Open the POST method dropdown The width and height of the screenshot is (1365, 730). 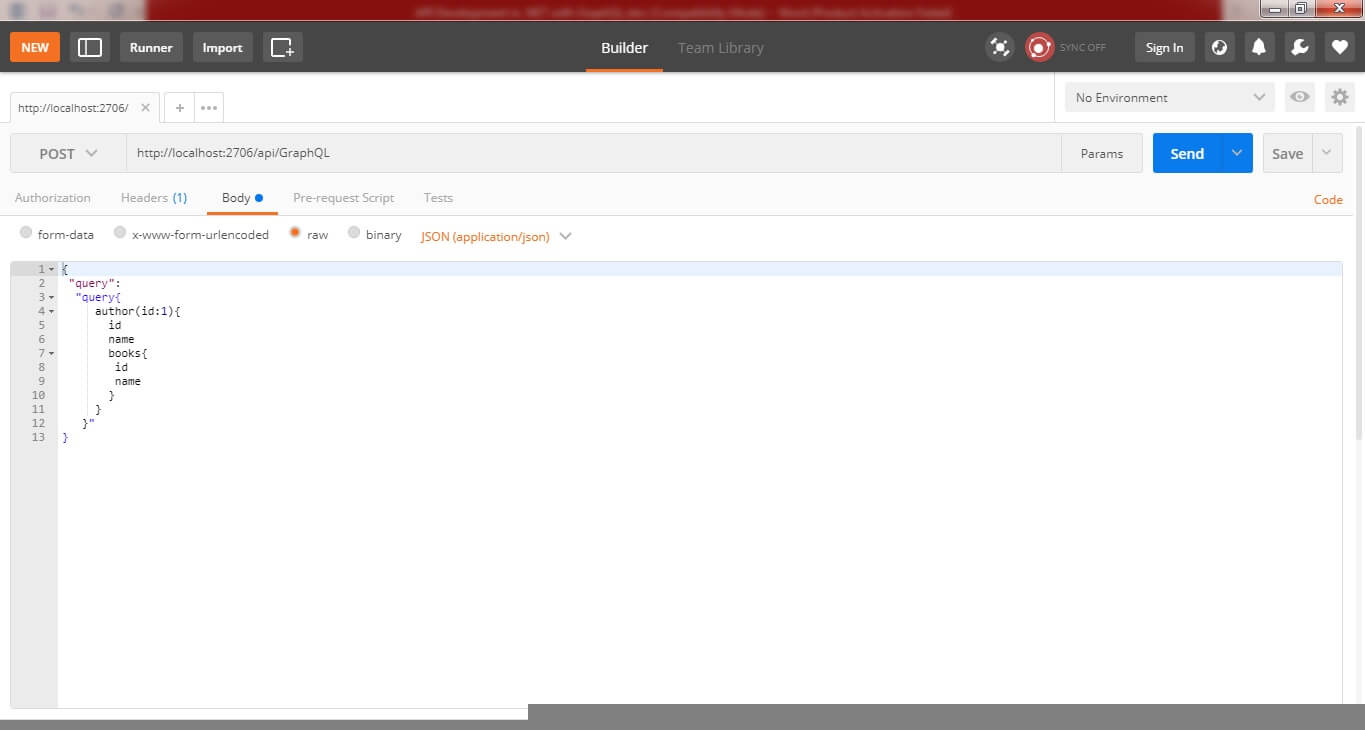tap(68, 154)
